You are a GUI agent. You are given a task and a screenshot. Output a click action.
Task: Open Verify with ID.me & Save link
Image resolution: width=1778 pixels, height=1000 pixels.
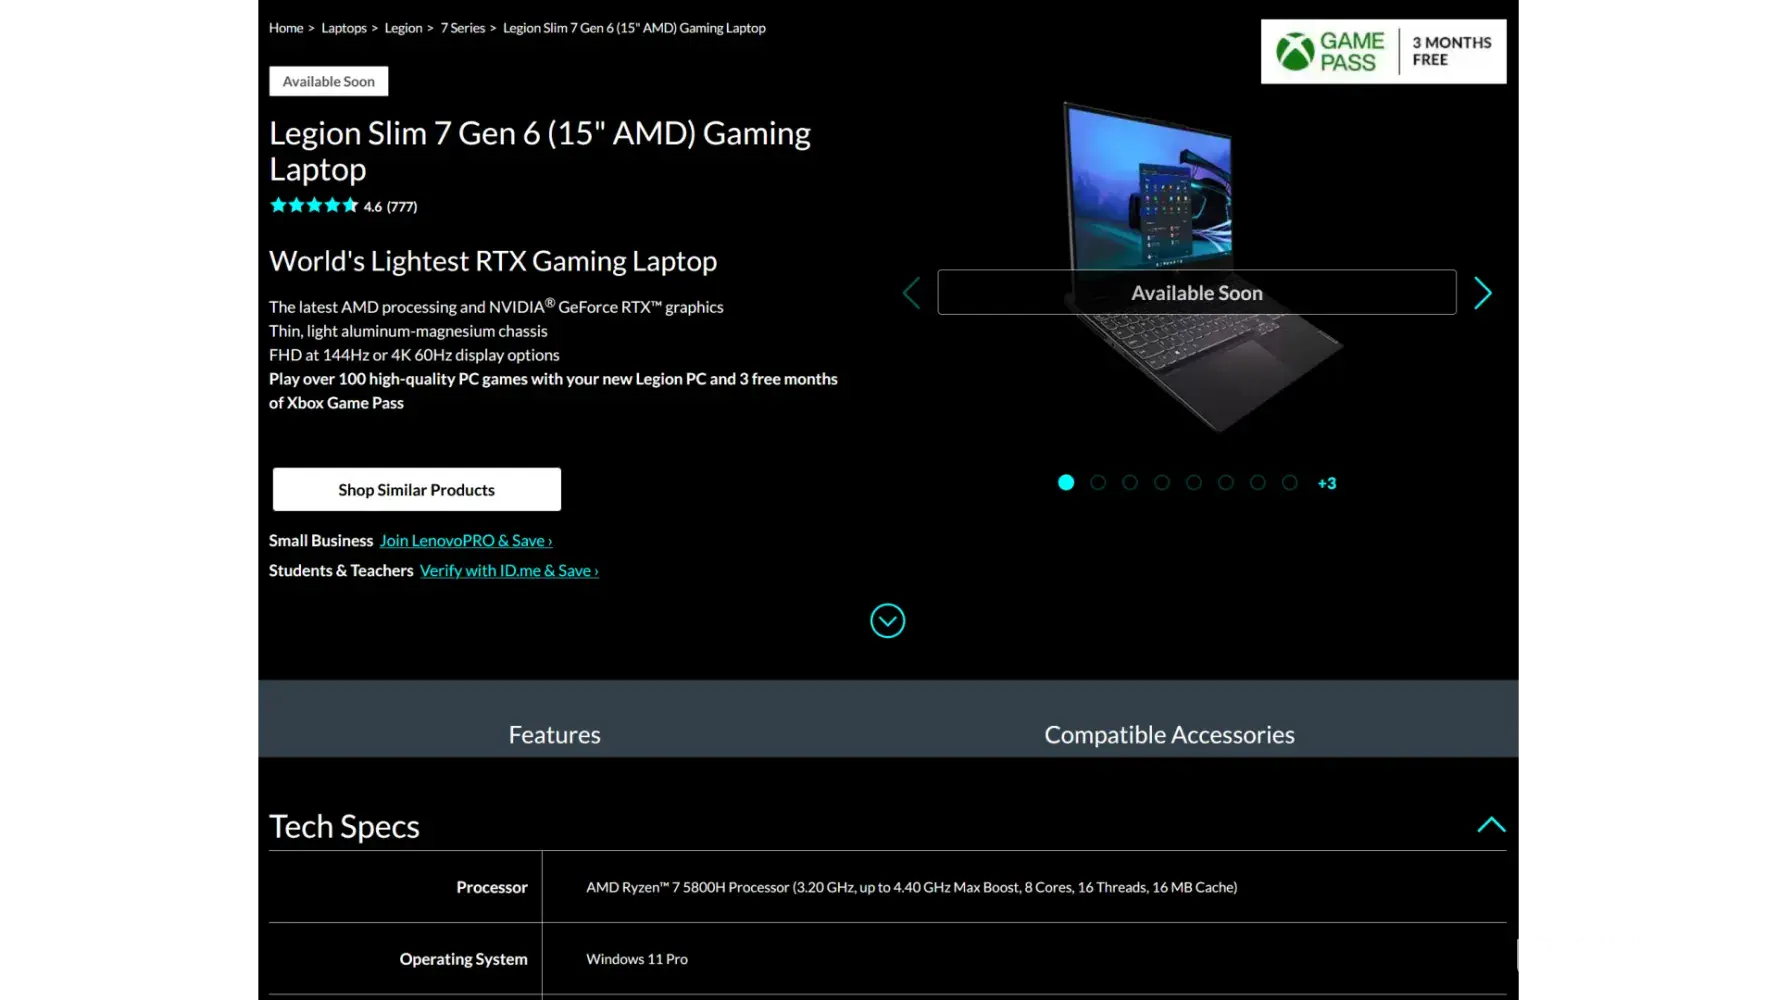tap(509, 571)
